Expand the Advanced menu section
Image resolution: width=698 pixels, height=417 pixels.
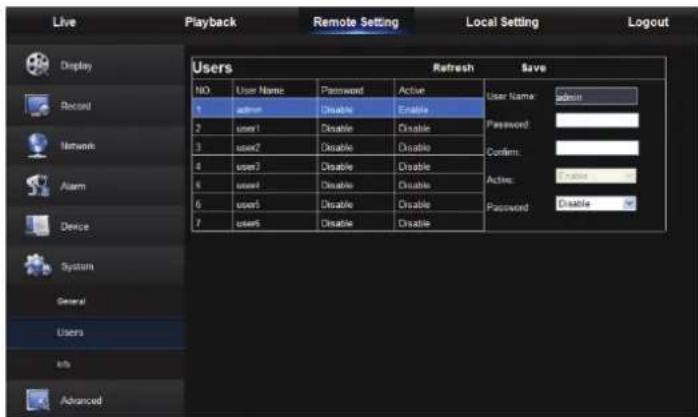(95, 400)
